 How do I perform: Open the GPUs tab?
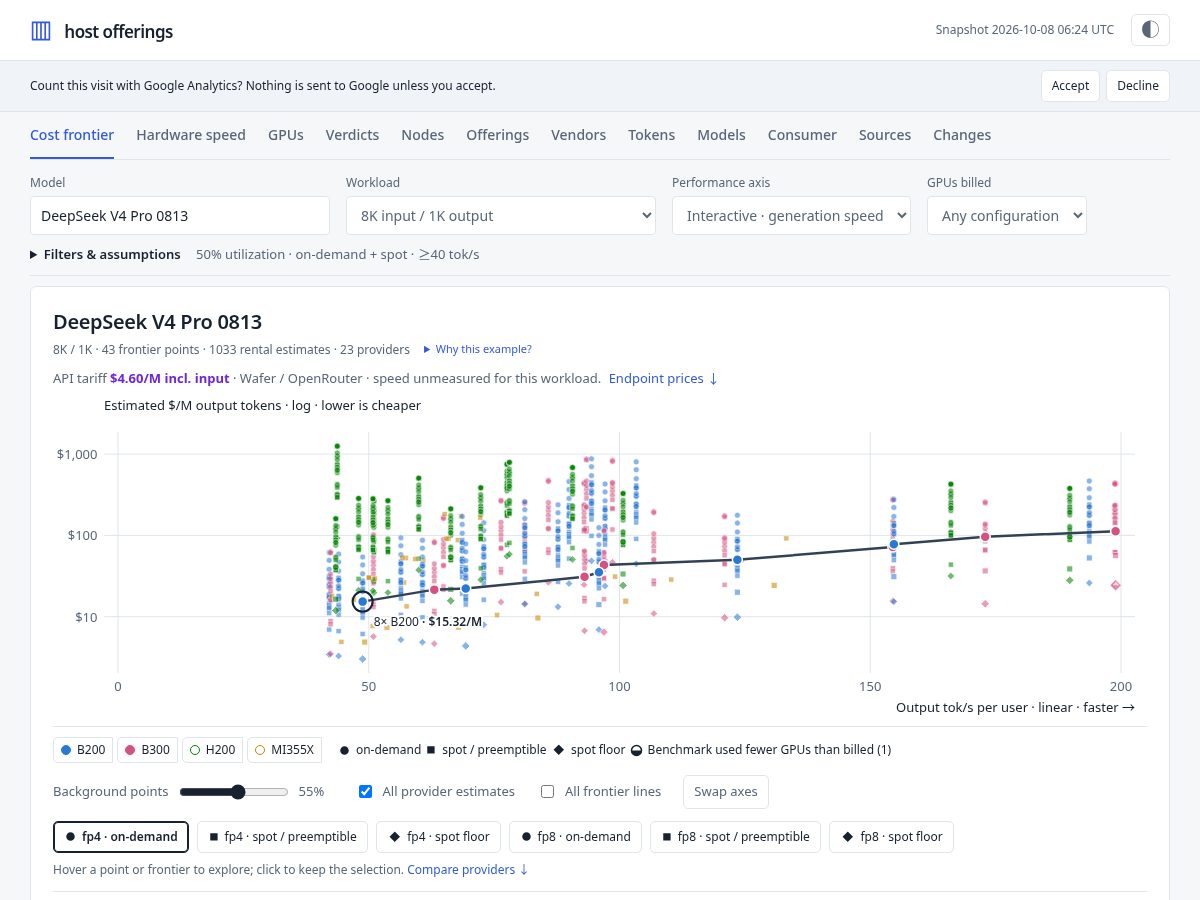pyautogui.click(x=286, y=135)
